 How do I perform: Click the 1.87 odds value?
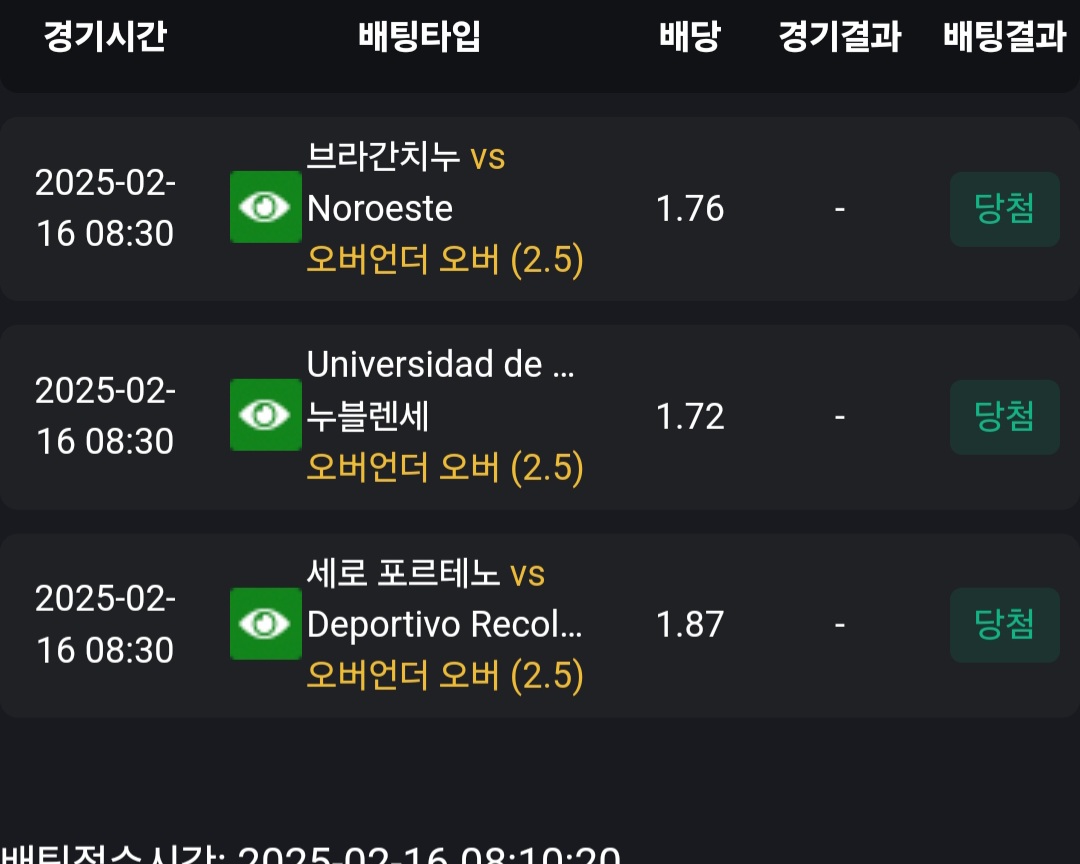click(x=690, y=625)
